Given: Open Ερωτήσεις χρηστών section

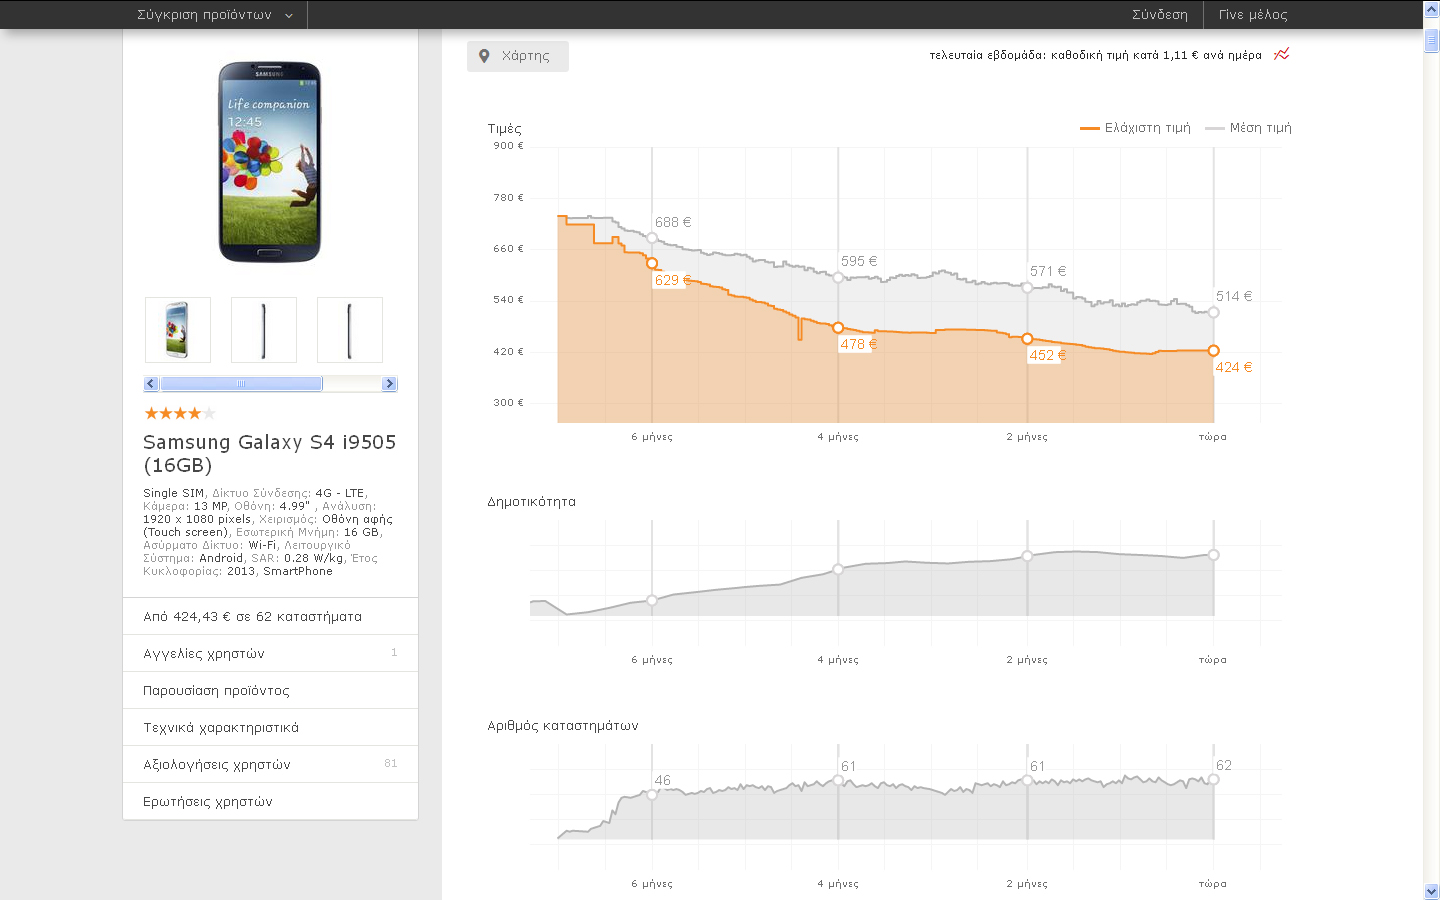Looking at the screenshot, I should [x=270, y=801].
